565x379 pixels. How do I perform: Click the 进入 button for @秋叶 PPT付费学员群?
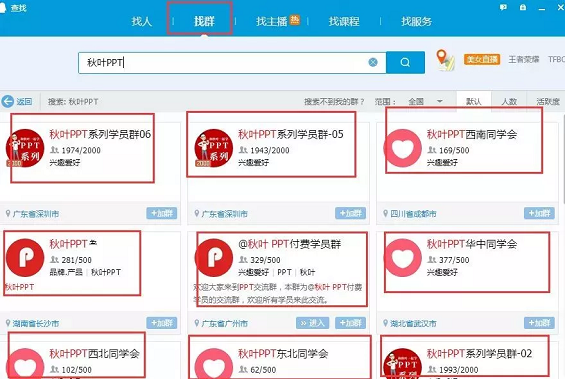pyautogui.click(x=313, y=323)
